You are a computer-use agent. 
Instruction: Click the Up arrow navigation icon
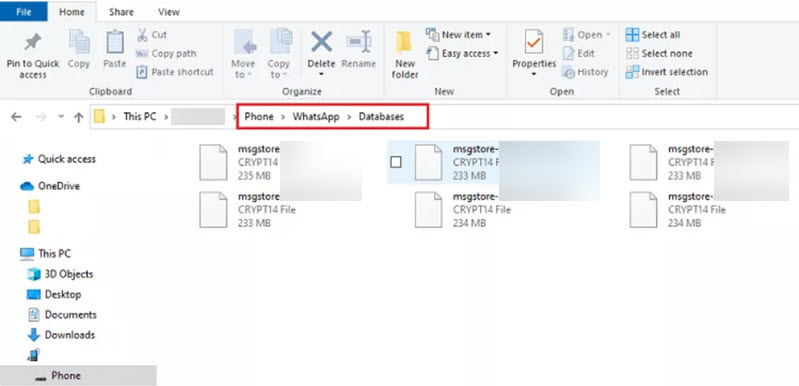click(78, 117)
